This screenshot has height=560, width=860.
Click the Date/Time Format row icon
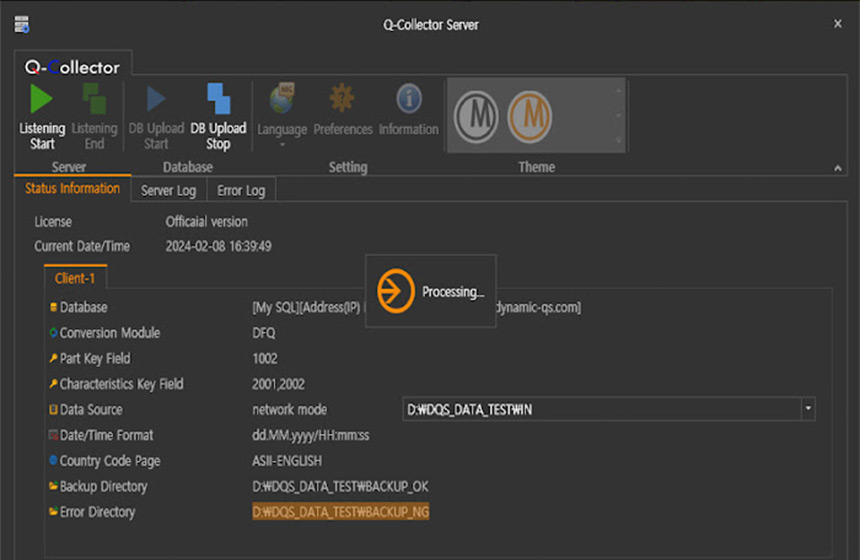tap(53, 435)
